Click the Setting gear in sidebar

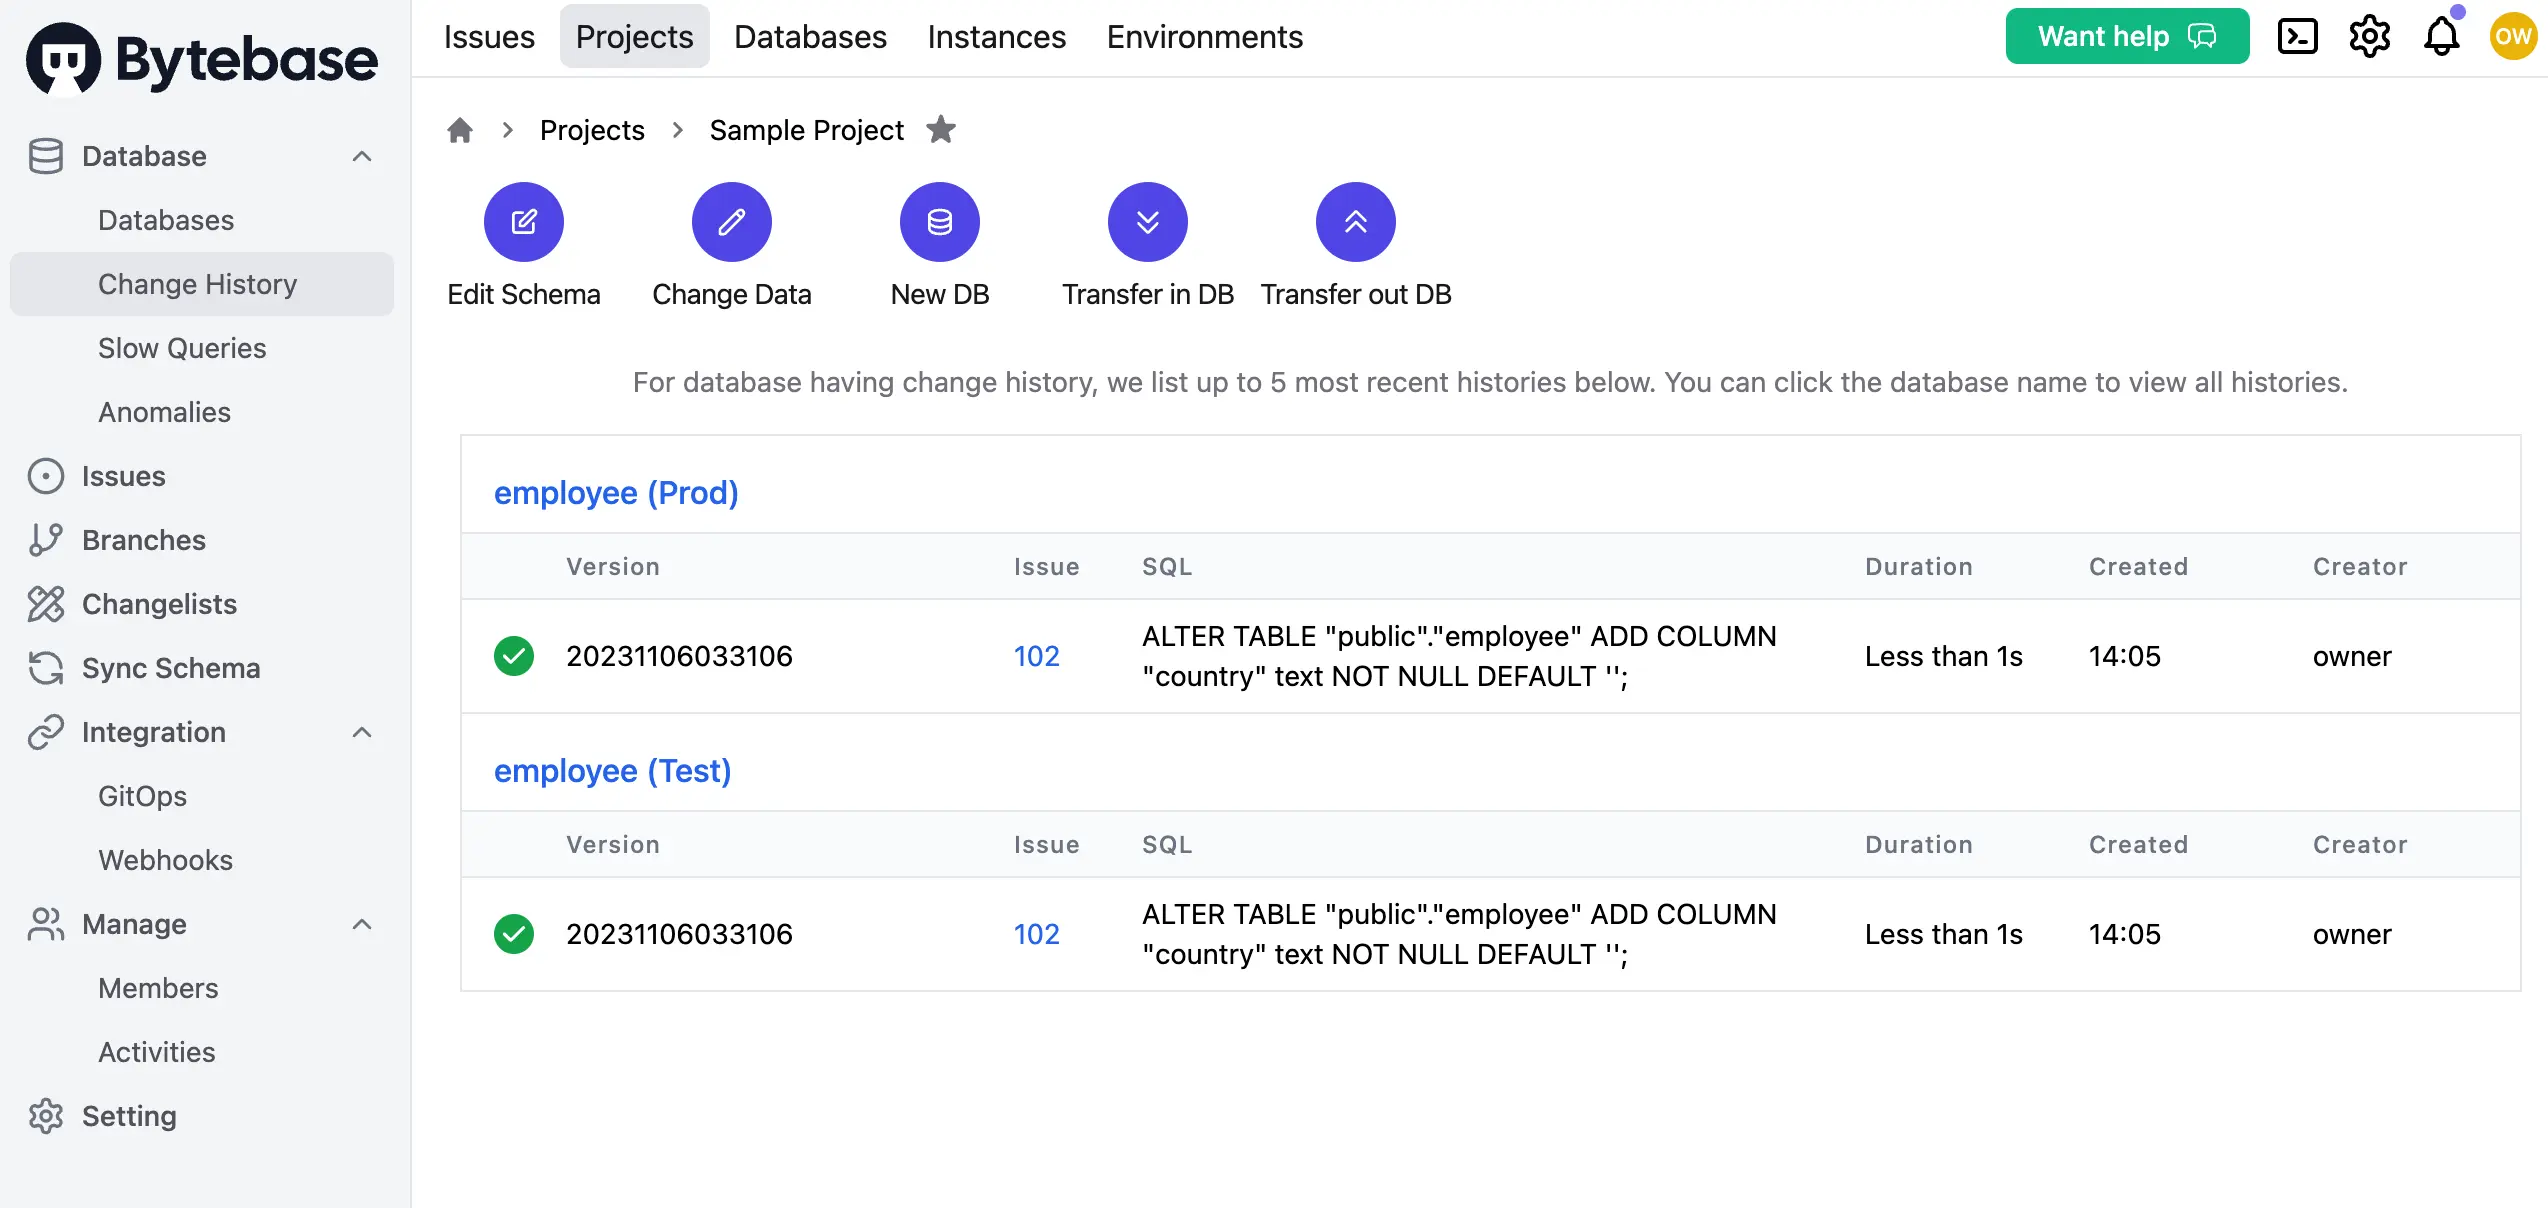tap(46, 1116)
